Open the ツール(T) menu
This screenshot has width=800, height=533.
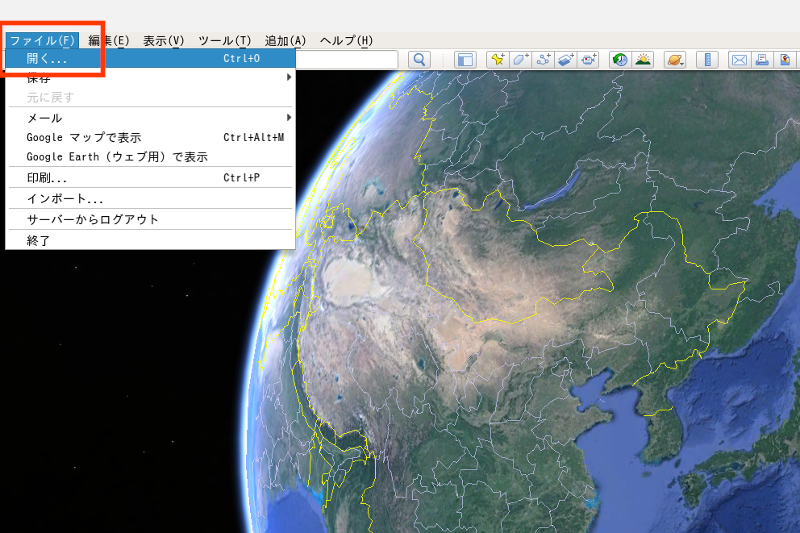click(224, 40)
